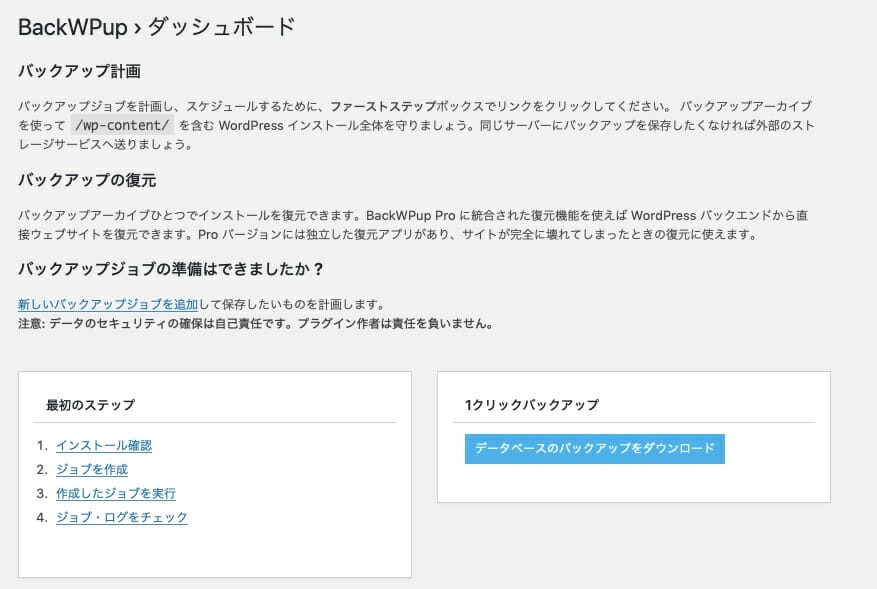Open the インストール確認 link
The width and height of the screenshot is (877, 589).
[x=104, y=446]
